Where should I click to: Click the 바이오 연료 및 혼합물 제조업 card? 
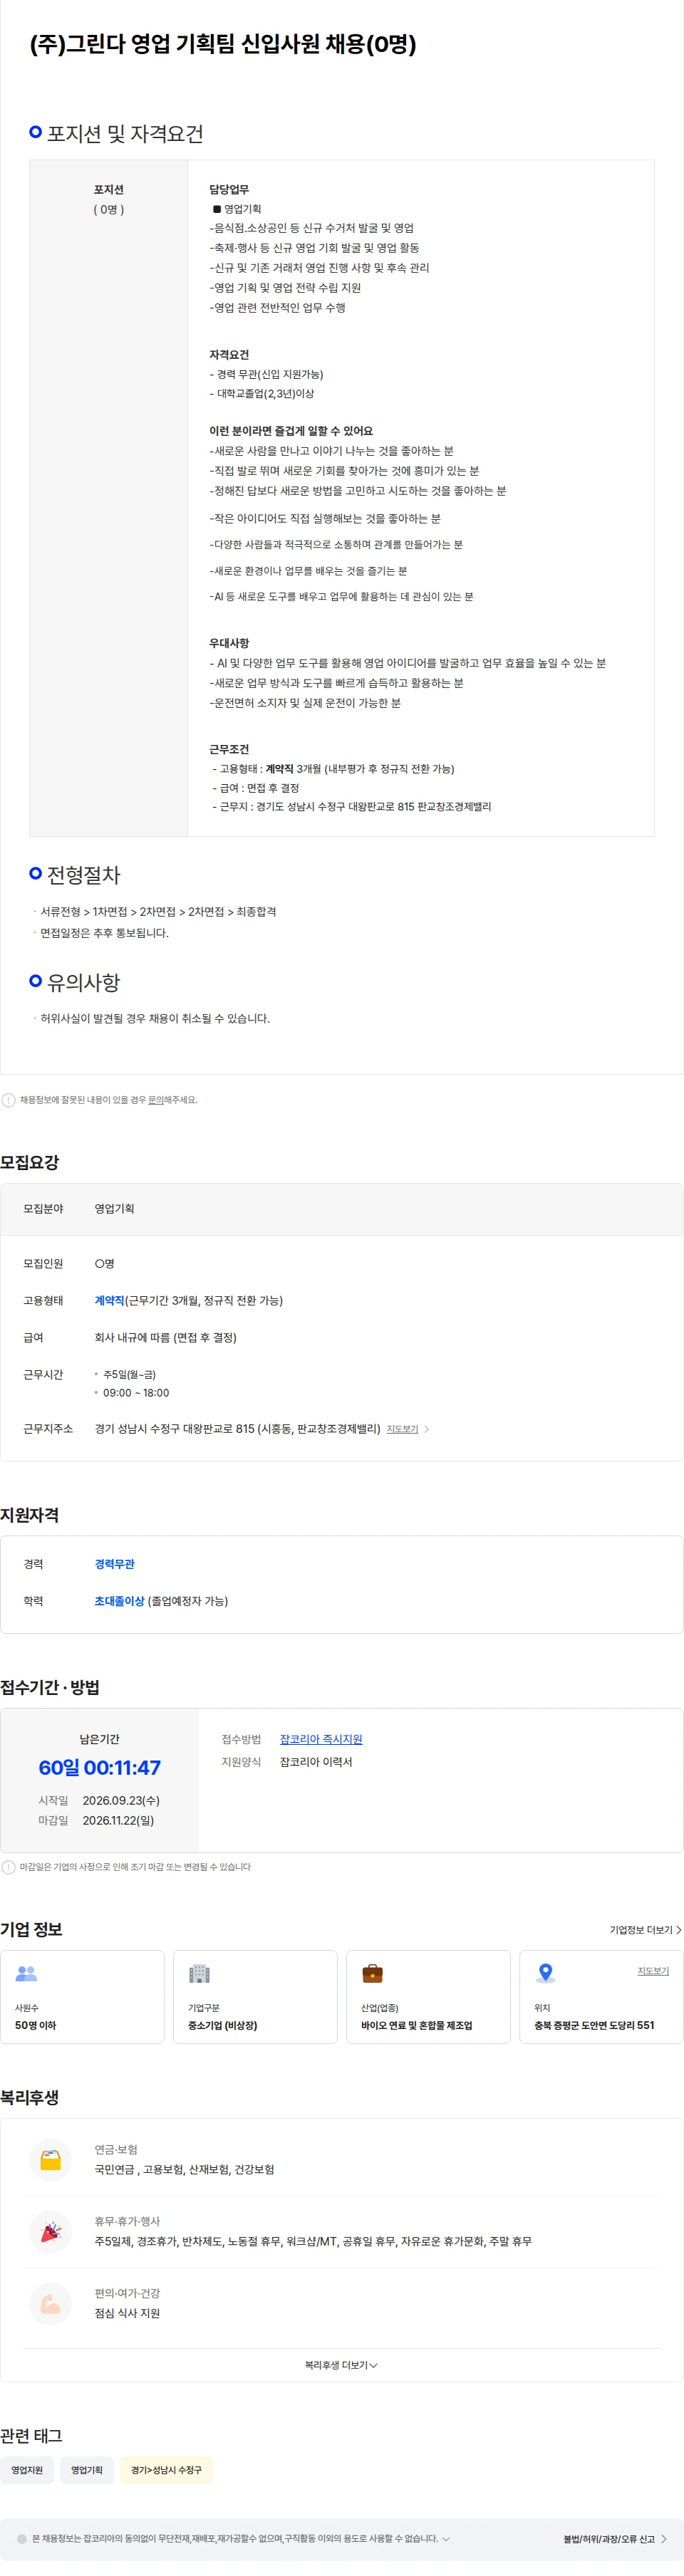click(x=428, y=1996)
